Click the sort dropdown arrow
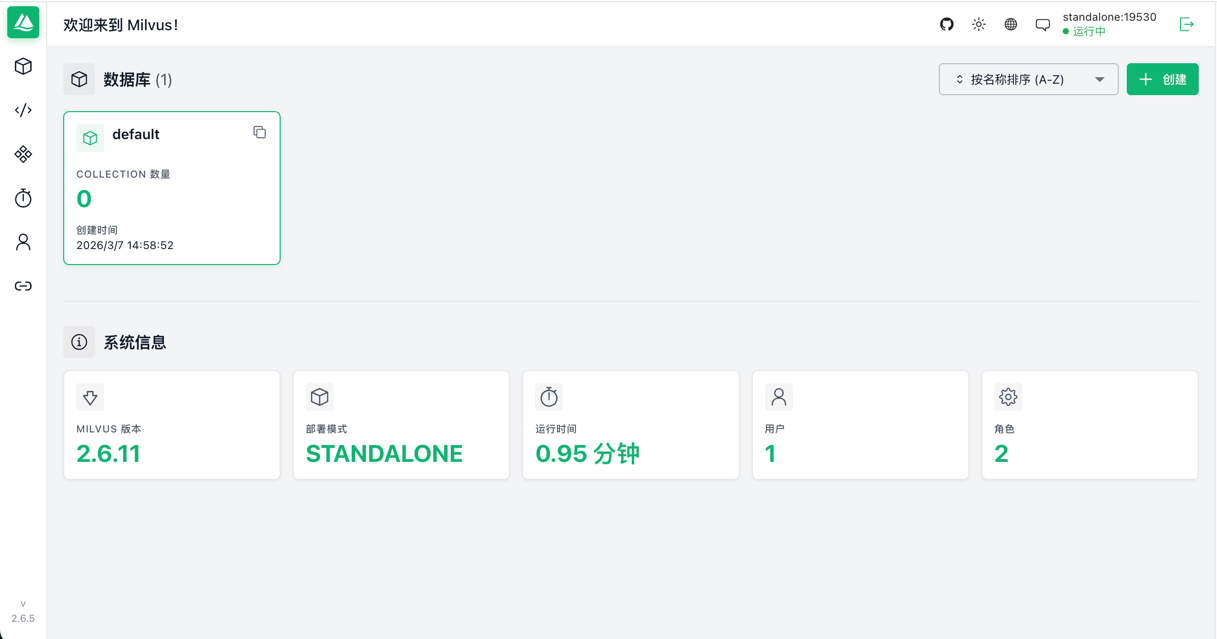This screenshot has width=1217, height=639. [x=1100, y=79]
